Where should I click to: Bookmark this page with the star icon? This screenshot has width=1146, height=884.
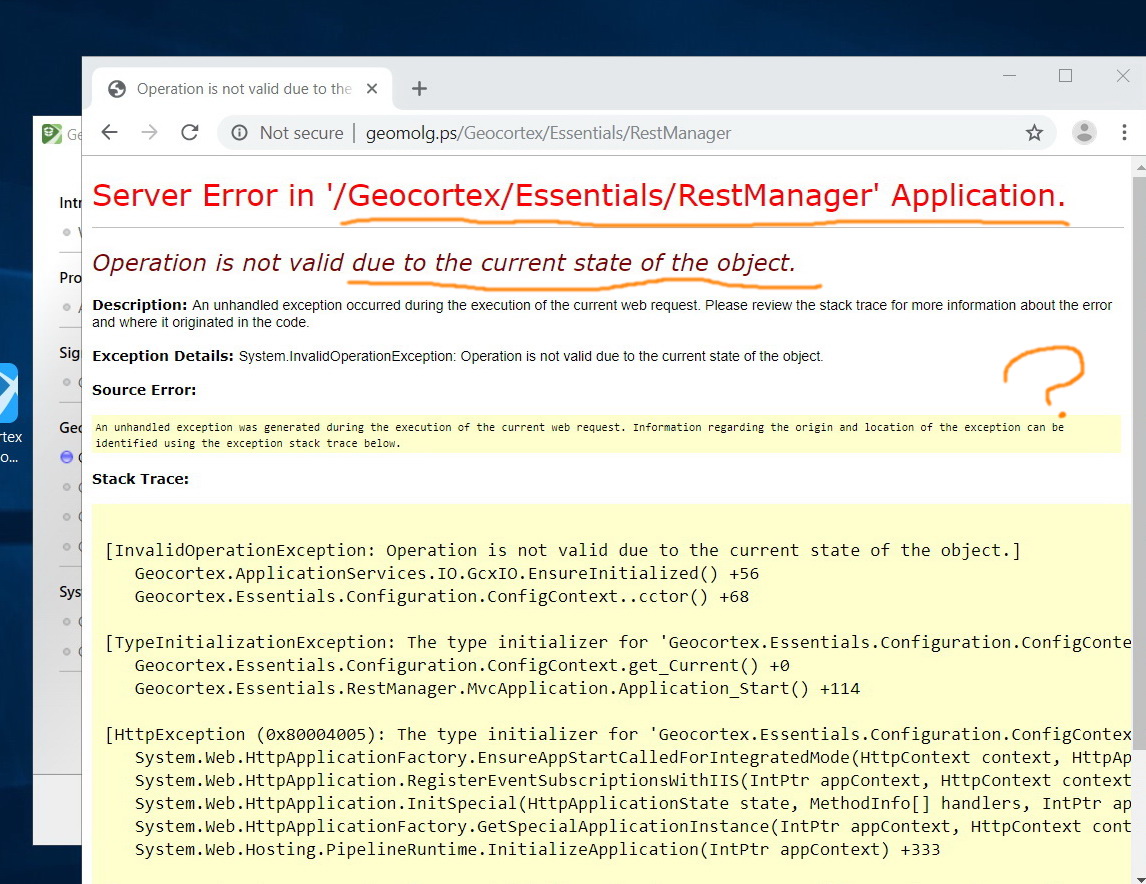coord(1034,133)
